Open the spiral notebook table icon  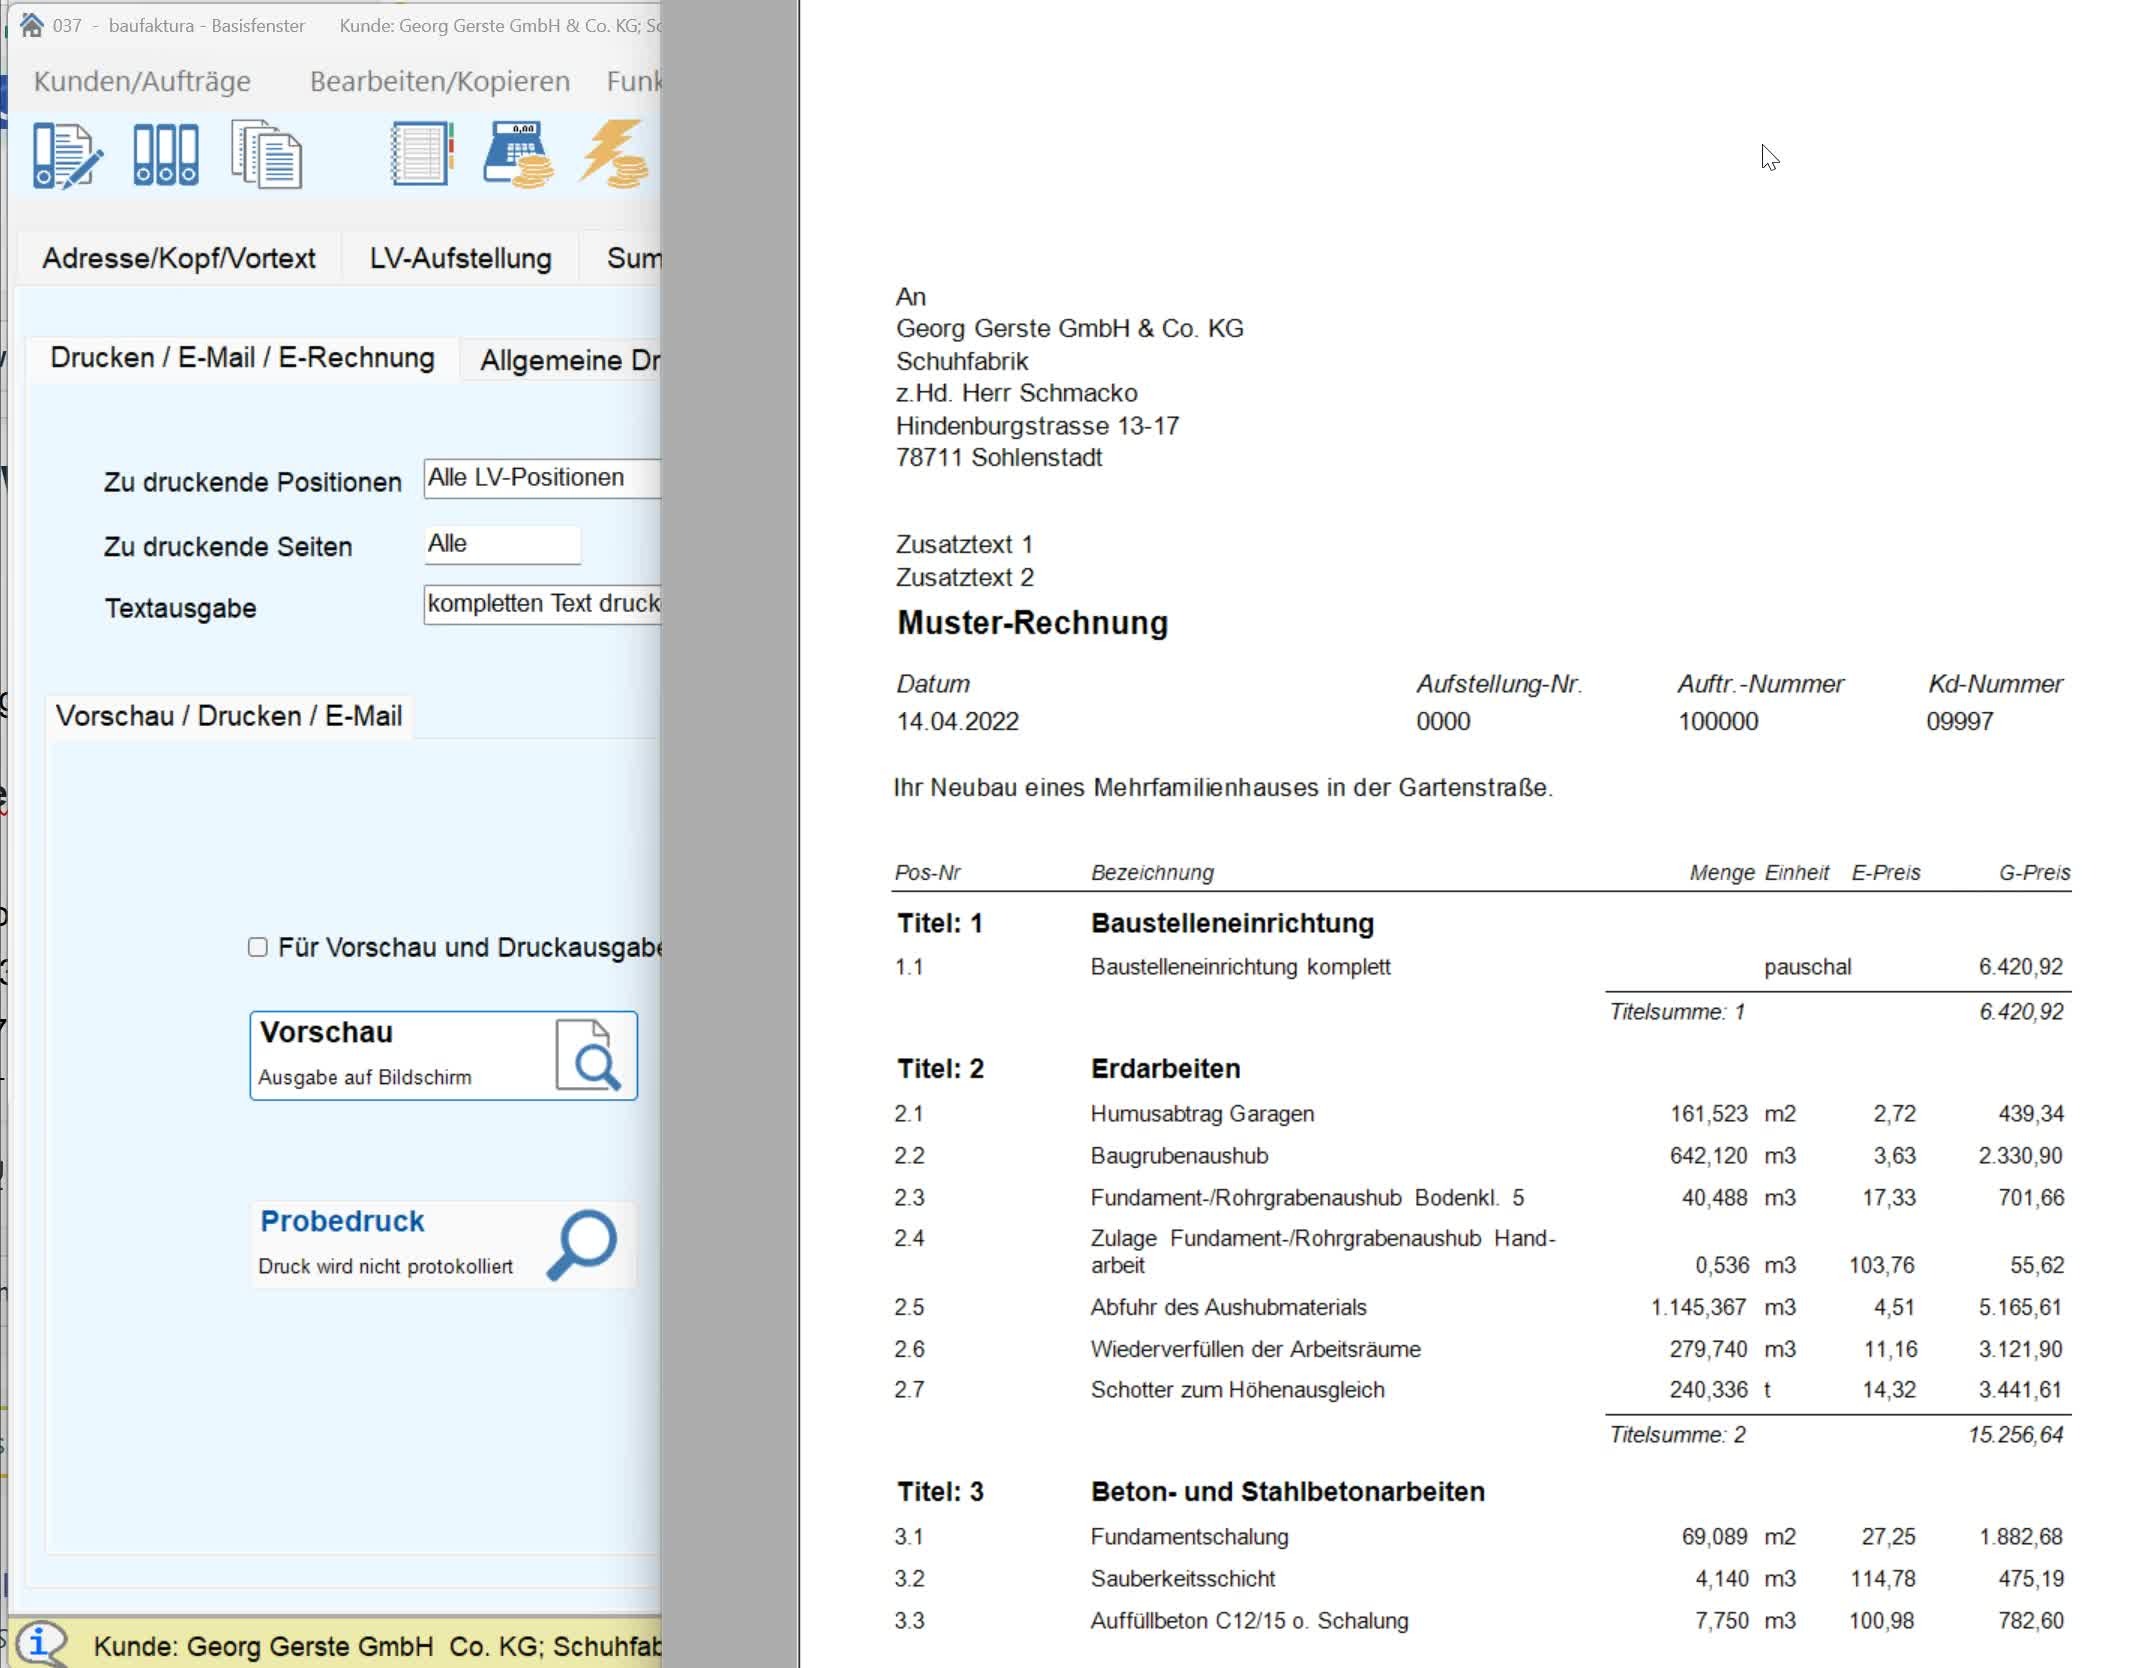pyautogui.click(x=422, y=154)
